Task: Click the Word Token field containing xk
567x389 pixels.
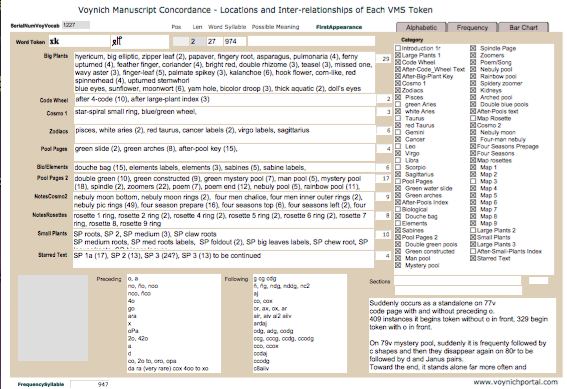Action: click(79, 41)
